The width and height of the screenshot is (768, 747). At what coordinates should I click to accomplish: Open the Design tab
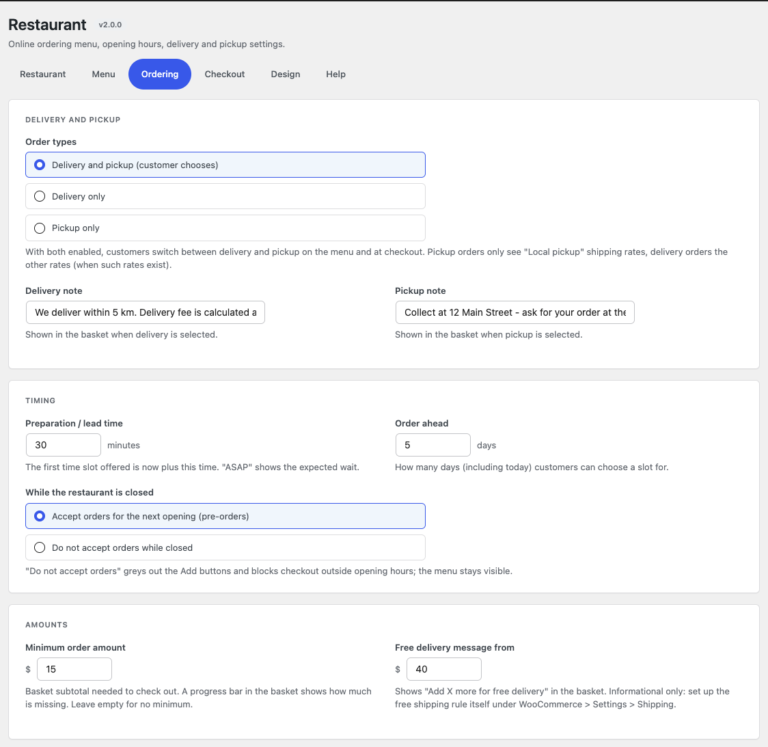click(x=286, y=74)
